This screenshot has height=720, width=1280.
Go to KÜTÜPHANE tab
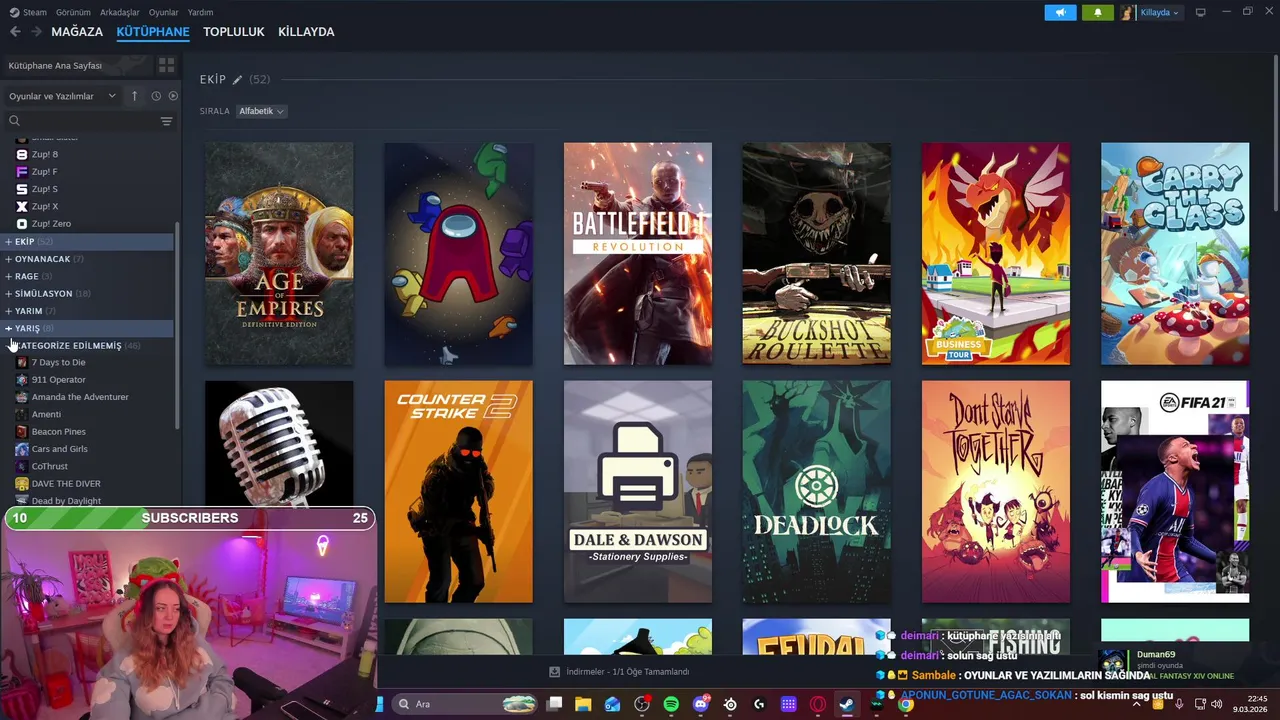153,32
